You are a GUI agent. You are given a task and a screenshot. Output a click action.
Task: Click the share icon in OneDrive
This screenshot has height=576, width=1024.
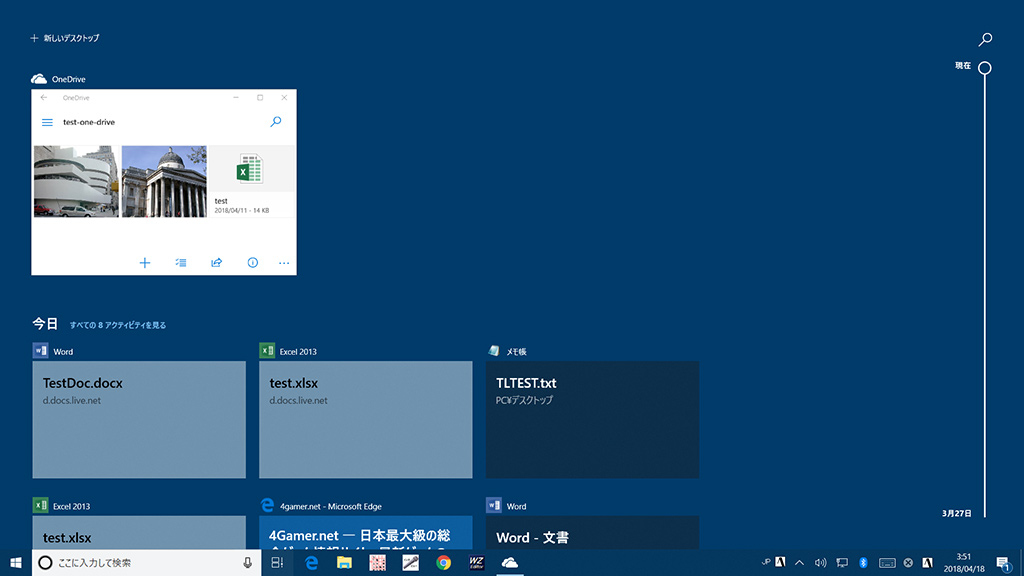pyautogui.click(x=217, y=263)
